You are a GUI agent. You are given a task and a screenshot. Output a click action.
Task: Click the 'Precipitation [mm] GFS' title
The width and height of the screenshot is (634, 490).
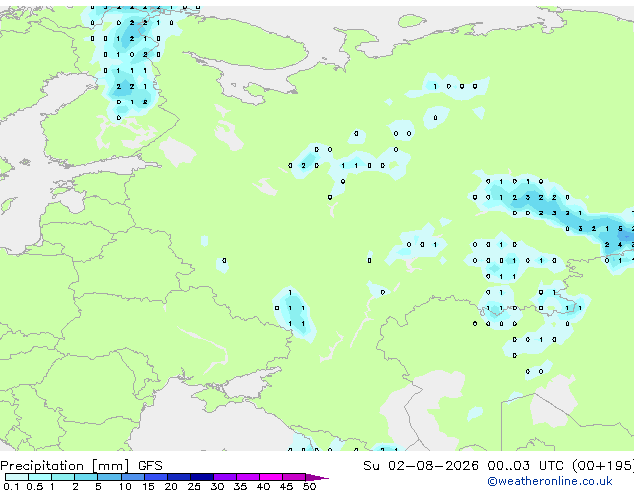[81, 466]
